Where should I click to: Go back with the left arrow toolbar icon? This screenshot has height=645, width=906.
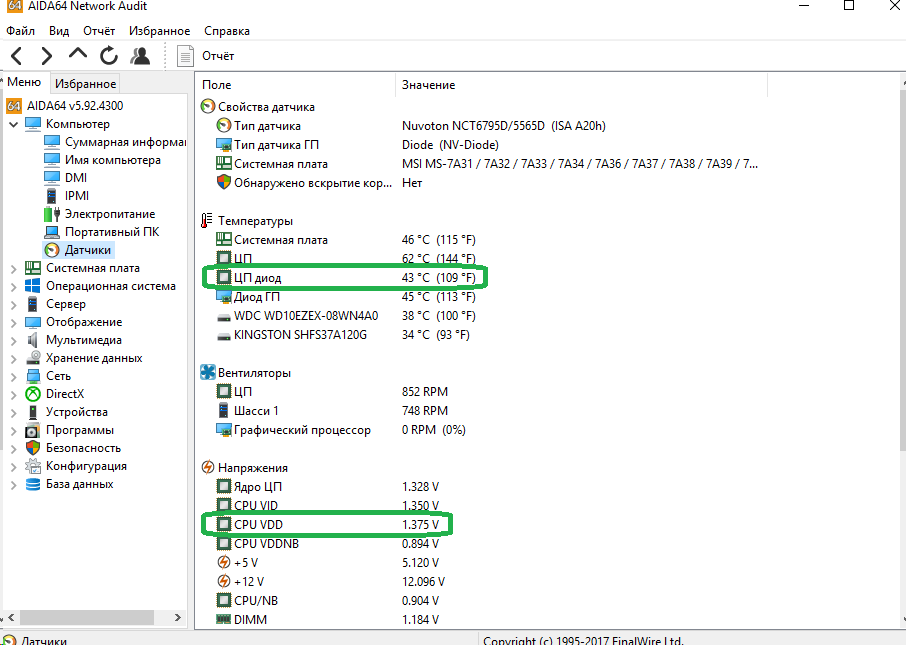click(x=17, y=56)
